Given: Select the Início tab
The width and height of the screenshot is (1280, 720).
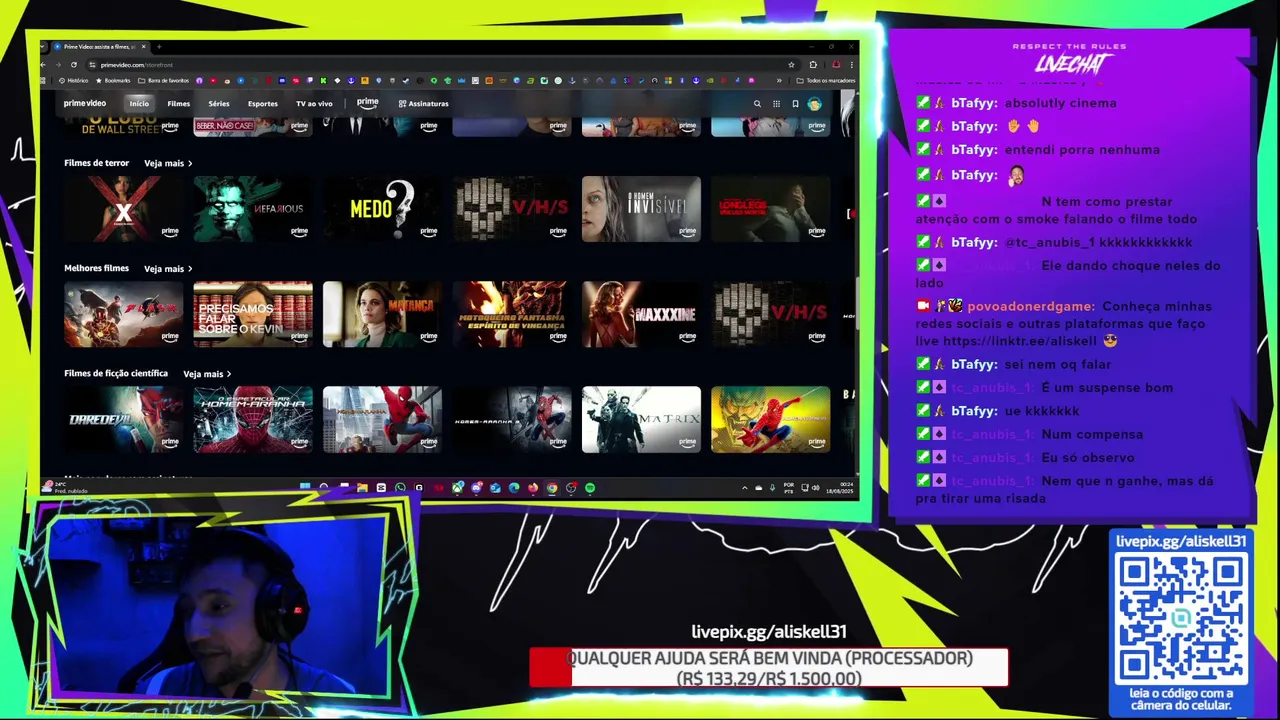Looking at the screenshot, I should coord(139,103).
